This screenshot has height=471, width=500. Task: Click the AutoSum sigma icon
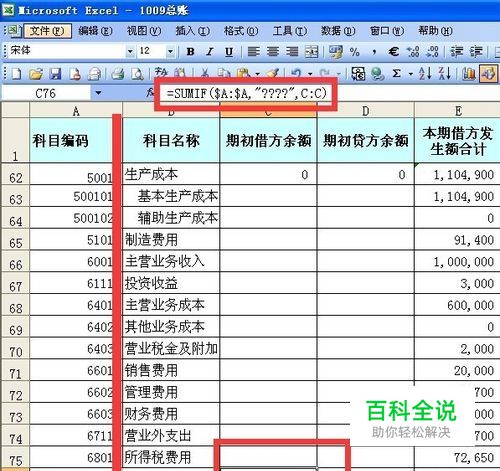point(397,73)
